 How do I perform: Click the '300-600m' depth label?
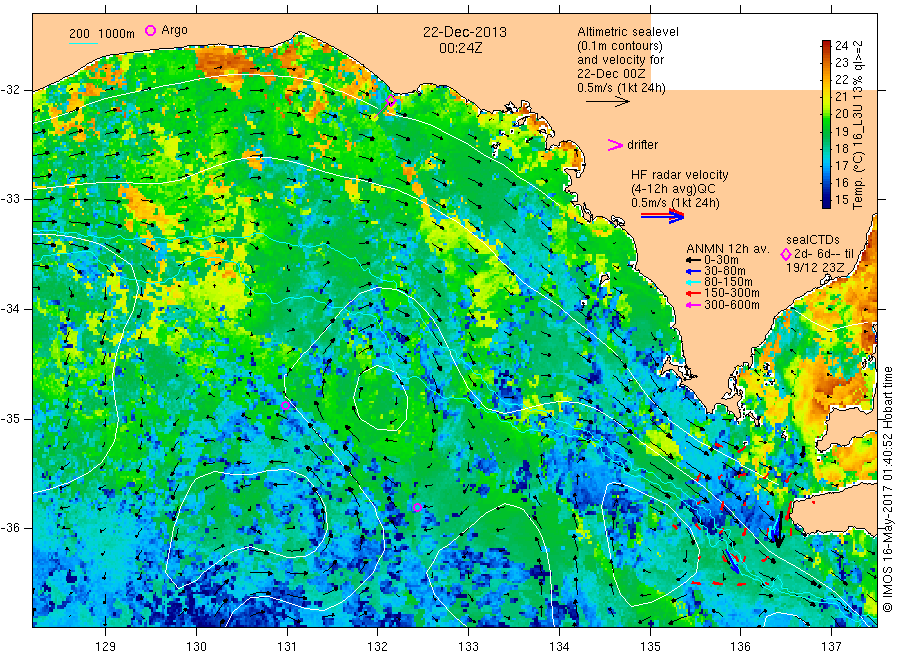pyautogui.click(x=732, y=305)
